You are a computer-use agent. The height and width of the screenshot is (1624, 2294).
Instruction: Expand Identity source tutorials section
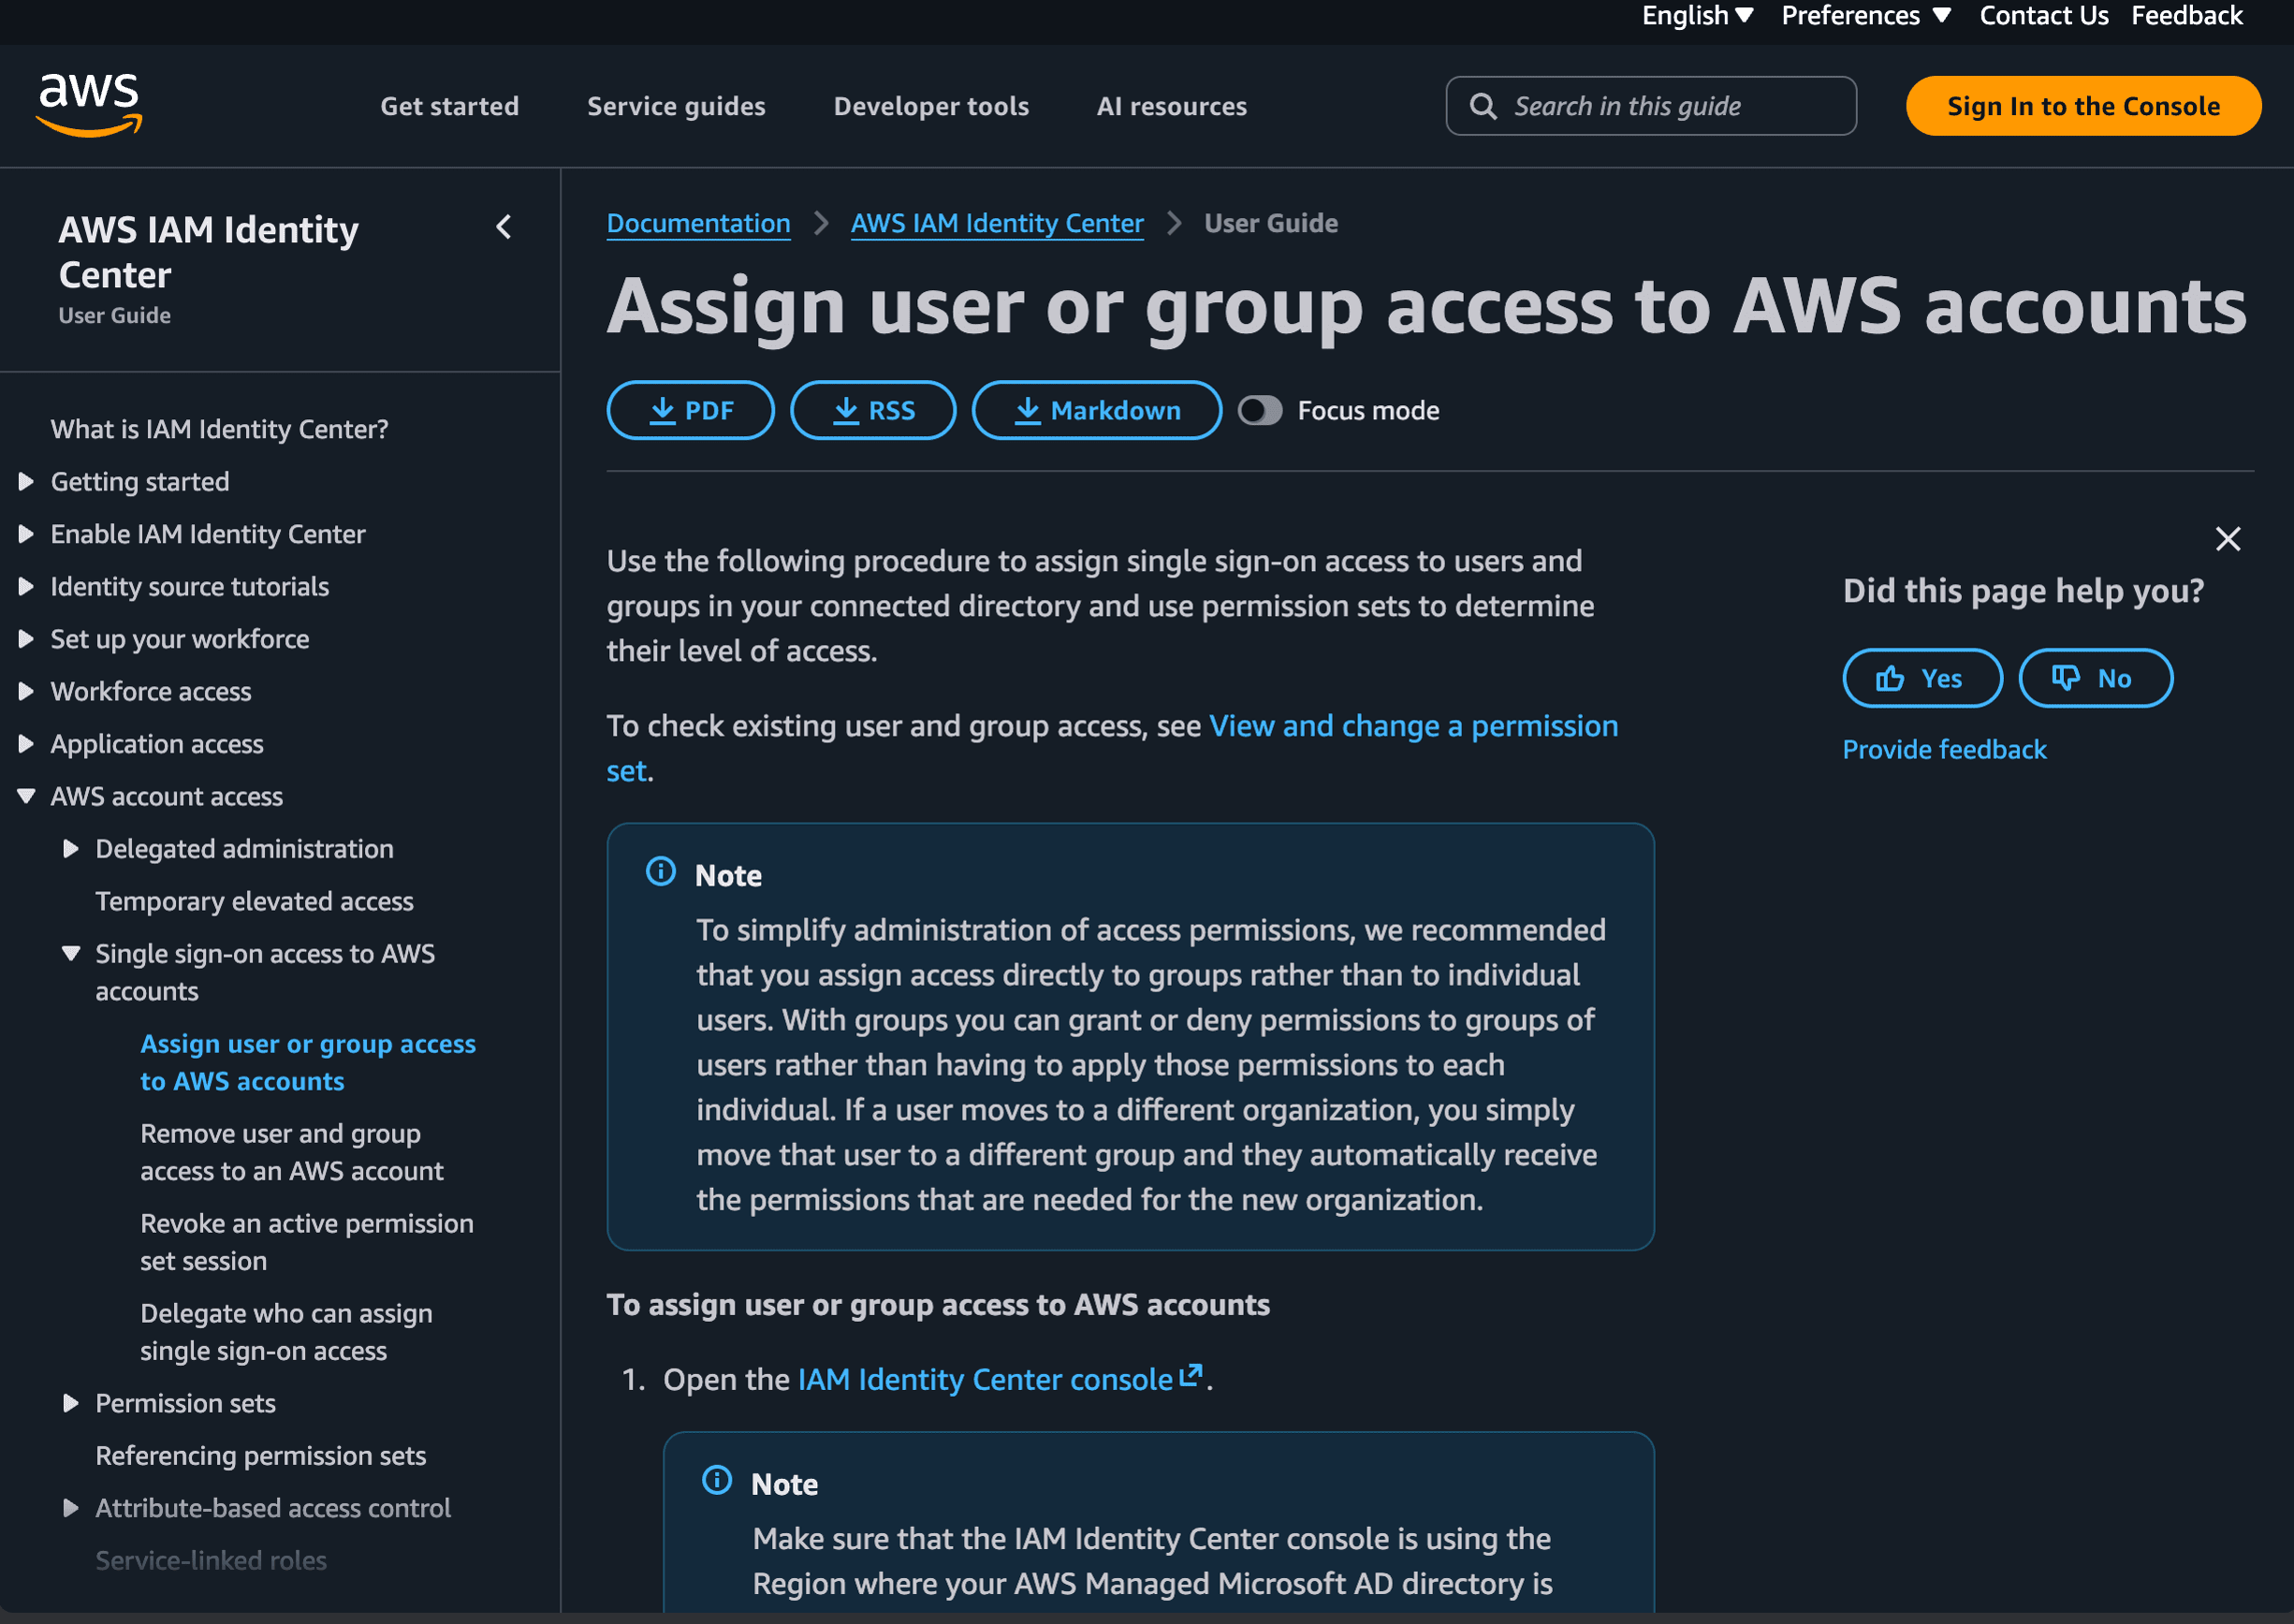26,587
